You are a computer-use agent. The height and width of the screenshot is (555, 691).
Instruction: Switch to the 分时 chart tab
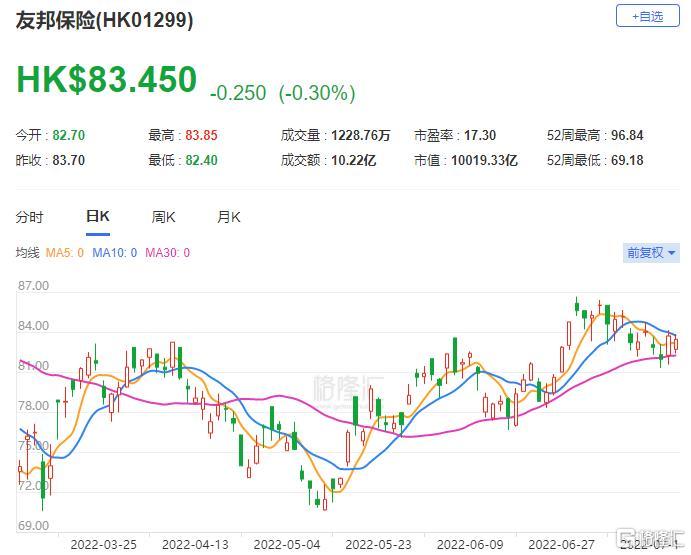click(x=29, y=217)
